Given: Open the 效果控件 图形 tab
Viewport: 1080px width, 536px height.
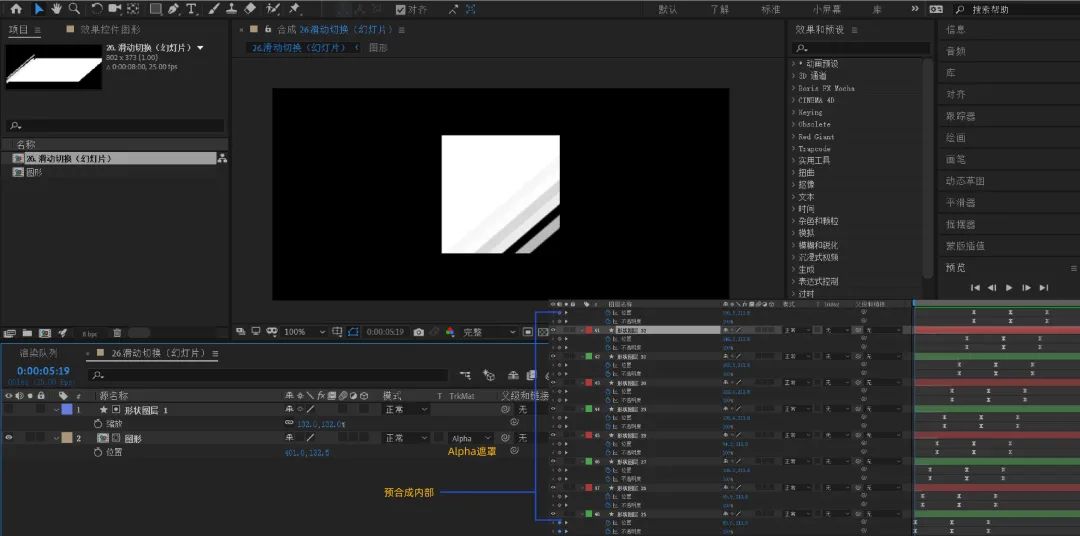Looking at the screenshot, I should [x=110, y=30].
